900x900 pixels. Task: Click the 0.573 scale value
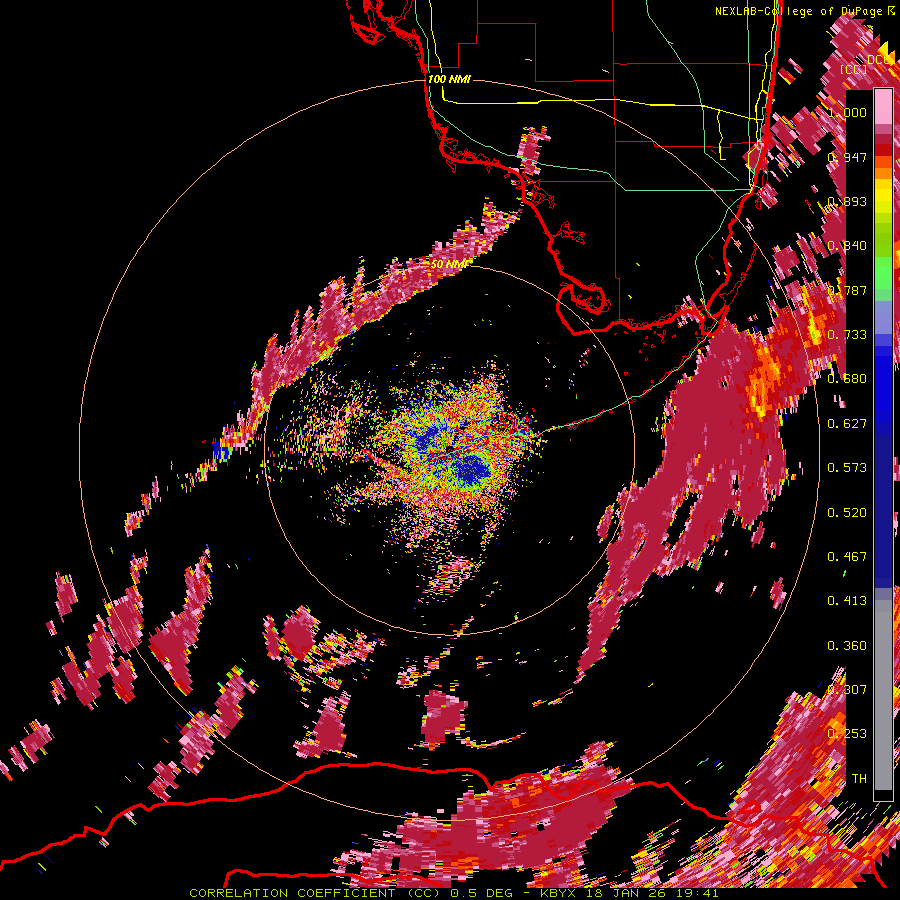pyautogui.click(x=847, y=468)
